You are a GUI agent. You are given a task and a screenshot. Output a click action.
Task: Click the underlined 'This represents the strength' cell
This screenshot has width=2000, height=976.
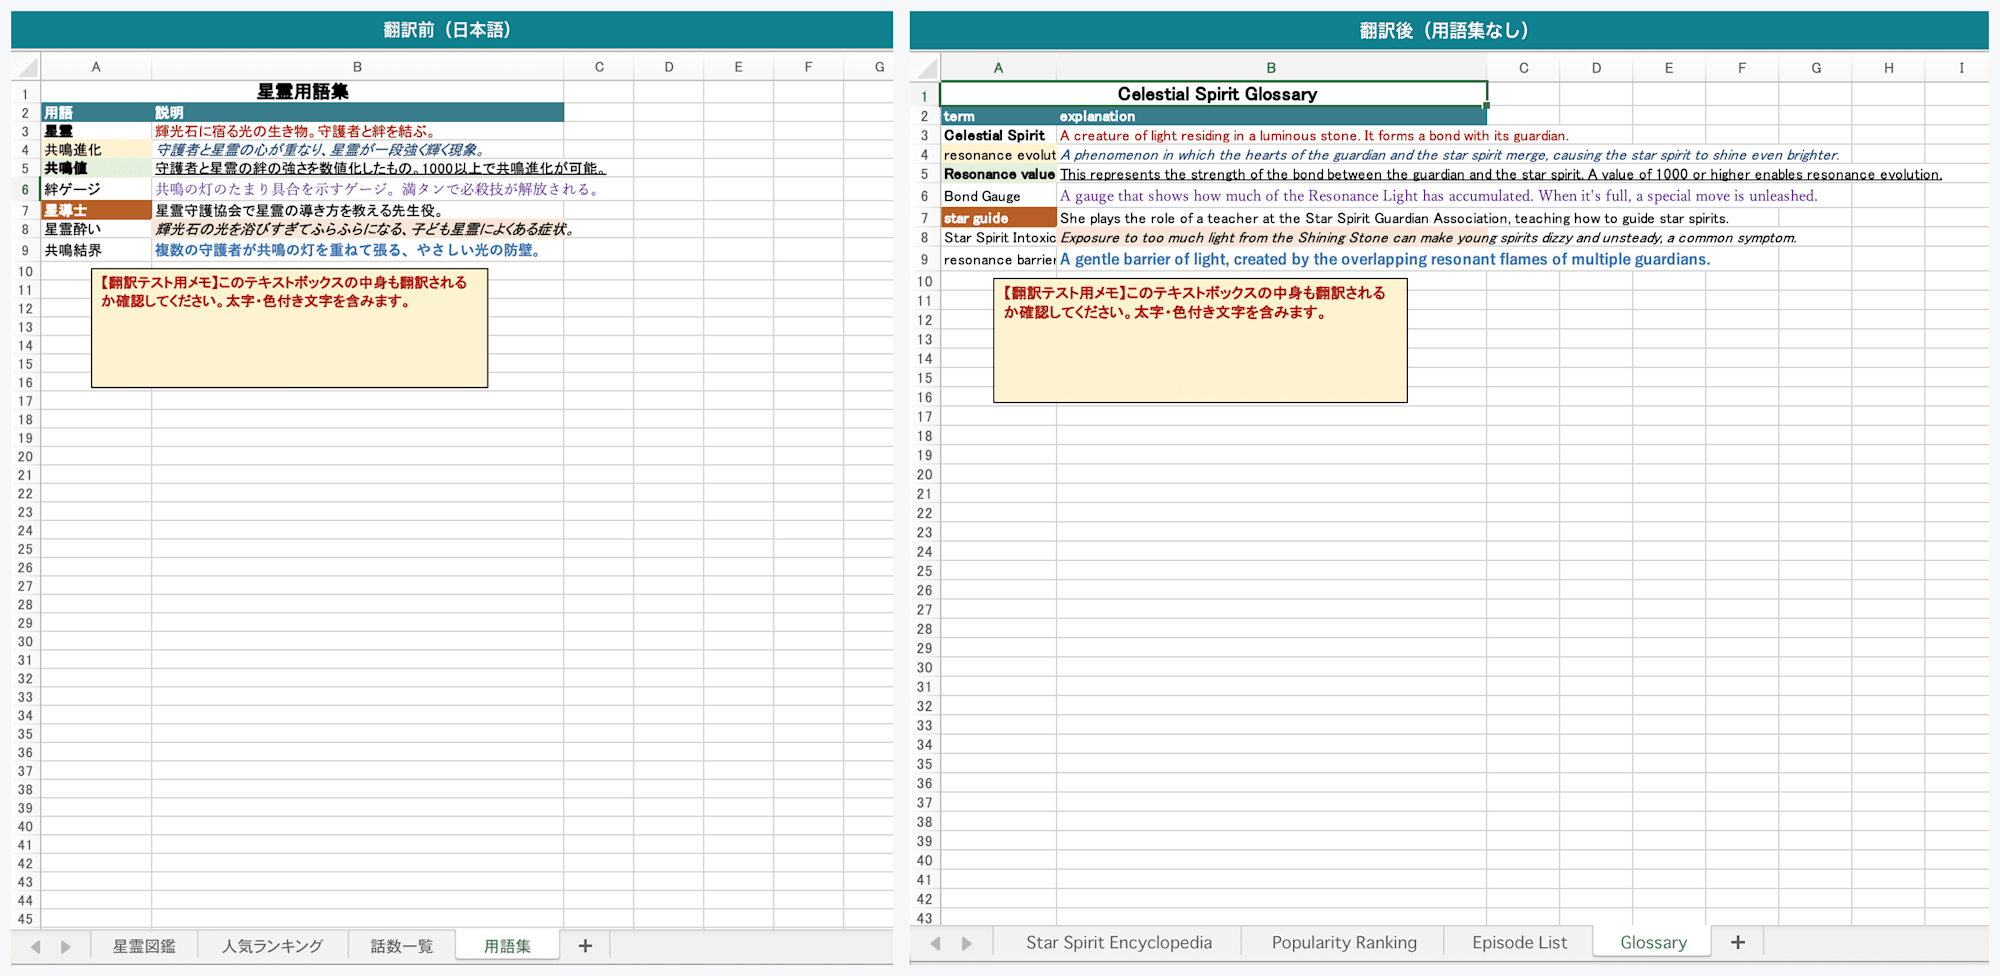(x=1501, y=174)
